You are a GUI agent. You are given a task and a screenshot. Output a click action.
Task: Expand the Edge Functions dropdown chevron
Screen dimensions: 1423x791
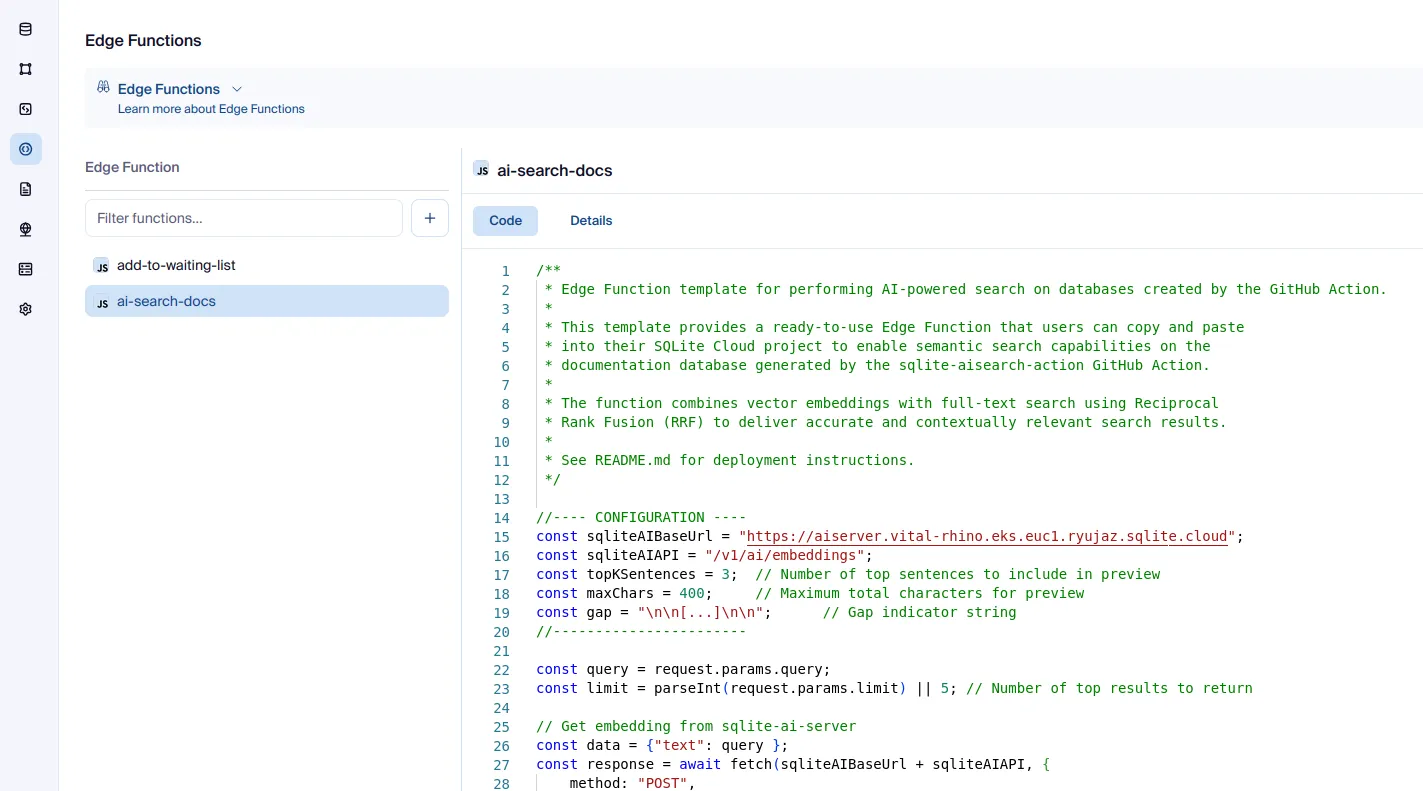(237, 89)
